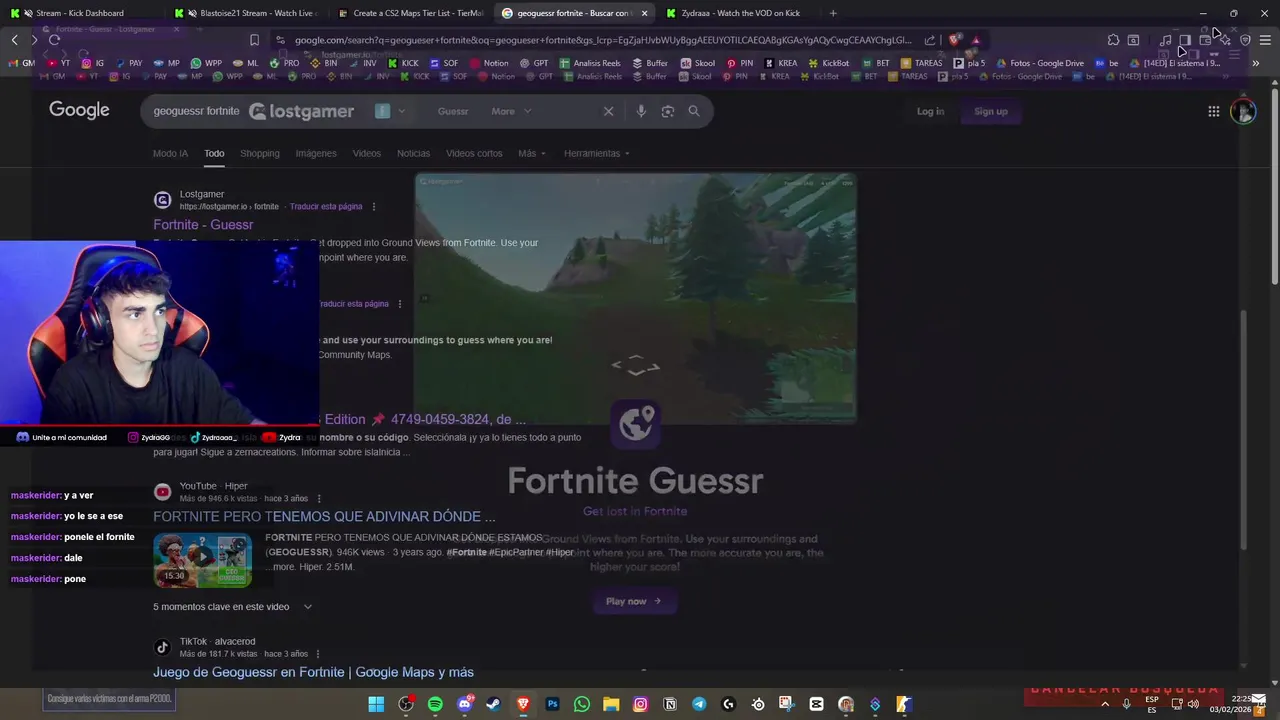1280x720 pixels.
Task: Switch to Create a CS2 Maps Tier List tab
Action: click(410, 13)
